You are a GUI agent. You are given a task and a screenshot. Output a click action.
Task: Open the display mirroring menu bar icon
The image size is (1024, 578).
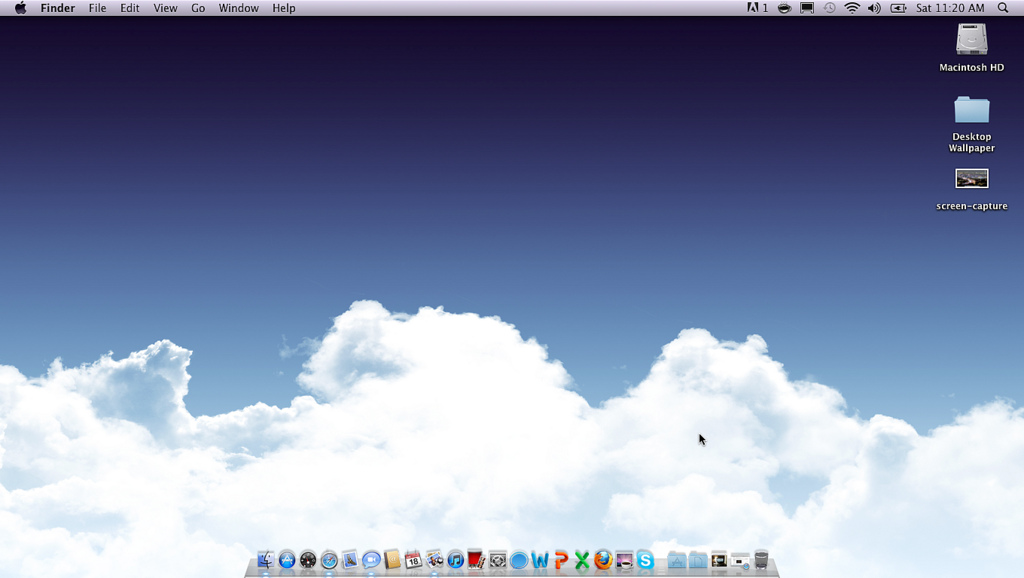(x=807, y=8)
